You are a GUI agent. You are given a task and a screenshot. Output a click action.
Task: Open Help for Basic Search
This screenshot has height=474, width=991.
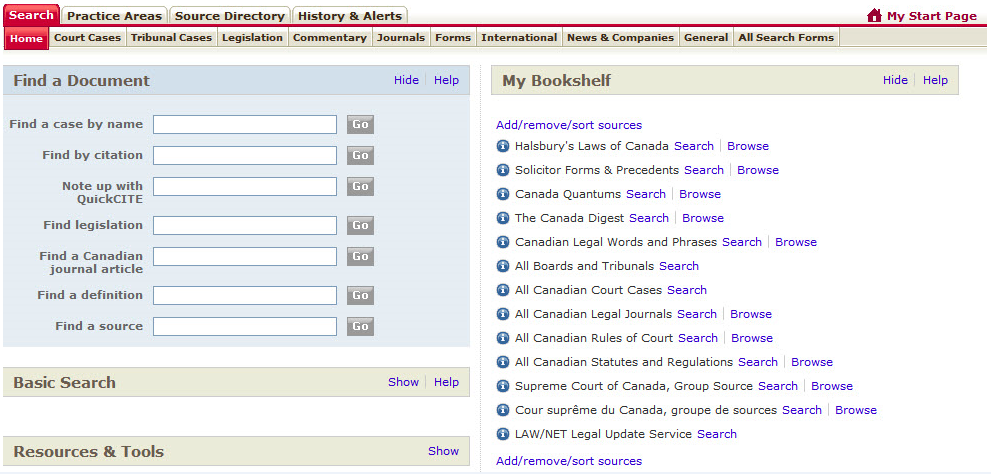446,382
